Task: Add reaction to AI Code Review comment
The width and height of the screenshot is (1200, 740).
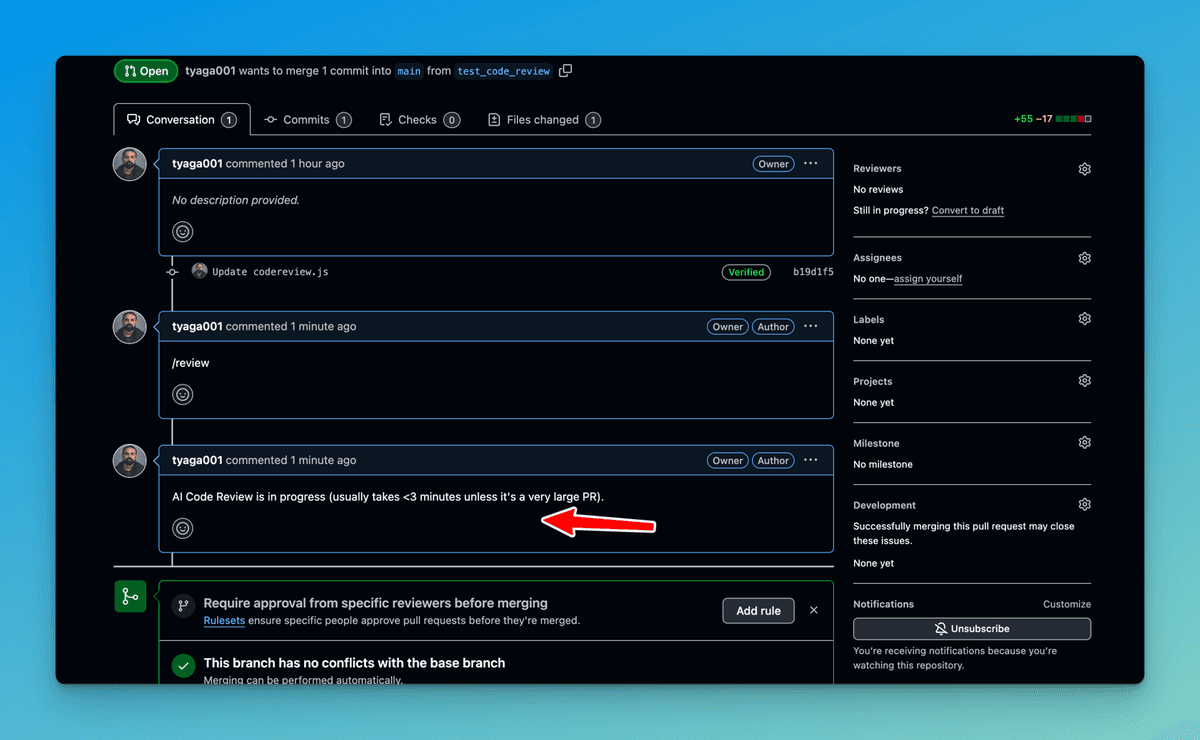Action: point(183,528)
